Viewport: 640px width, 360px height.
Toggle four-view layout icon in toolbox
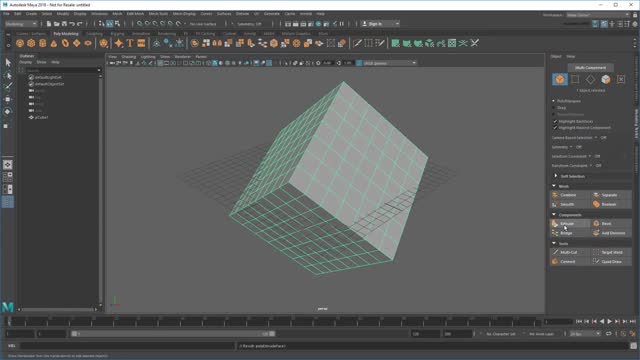(x=8, y=177)
